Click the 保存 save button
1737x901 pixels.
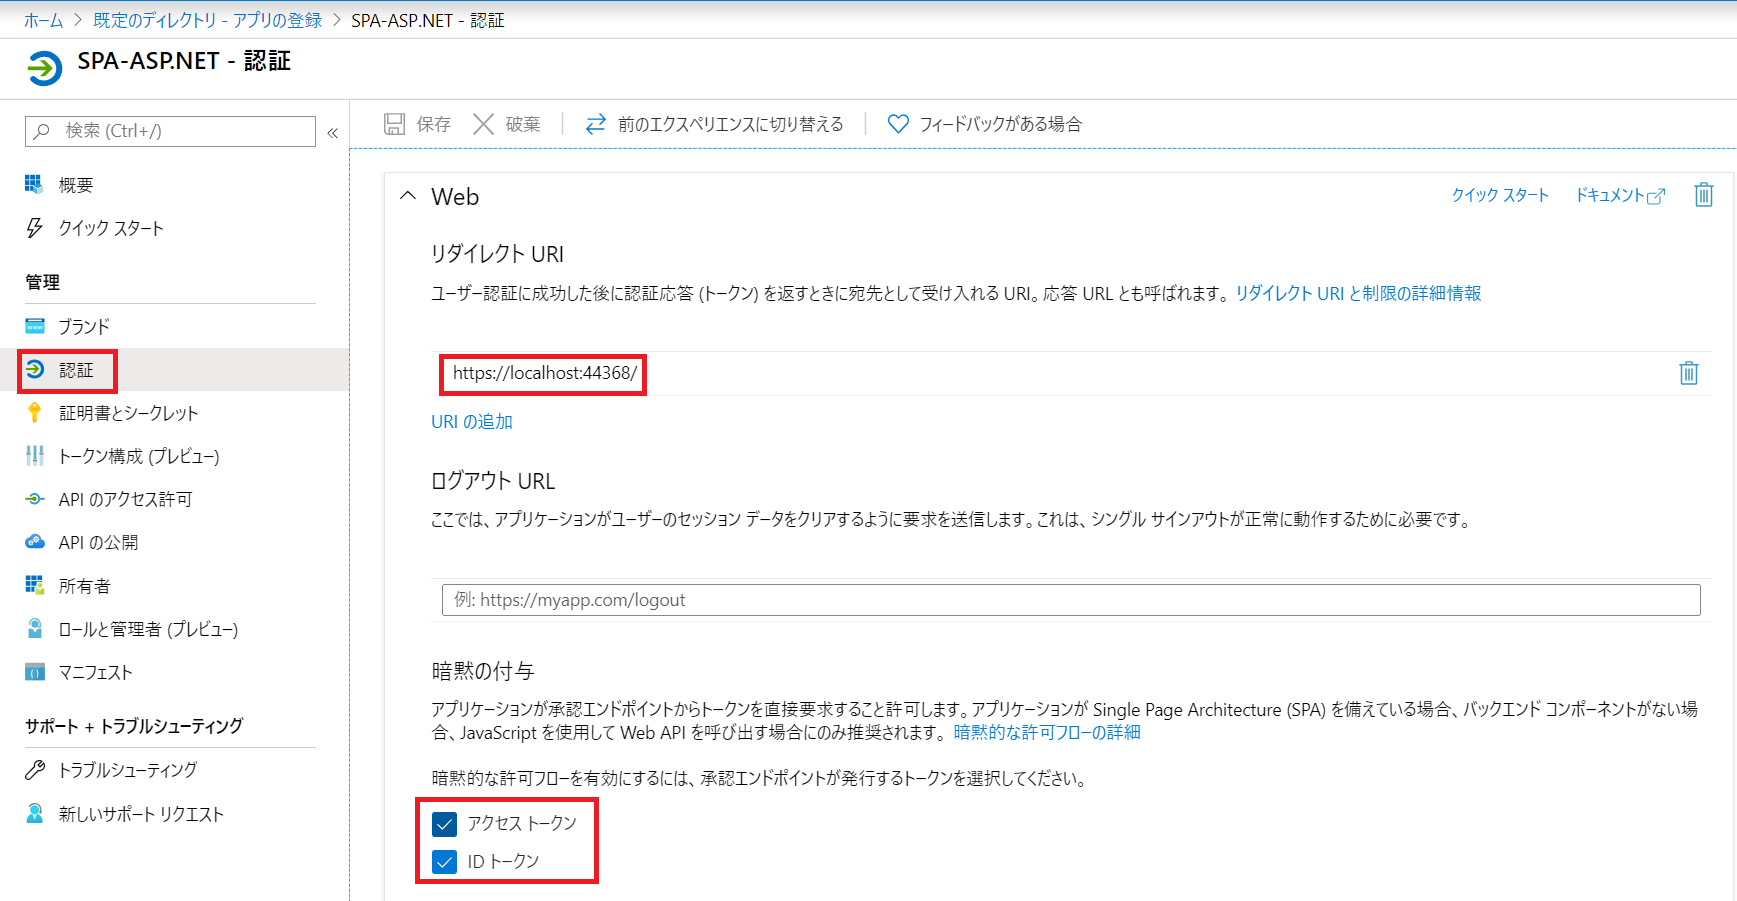point(417,123)
